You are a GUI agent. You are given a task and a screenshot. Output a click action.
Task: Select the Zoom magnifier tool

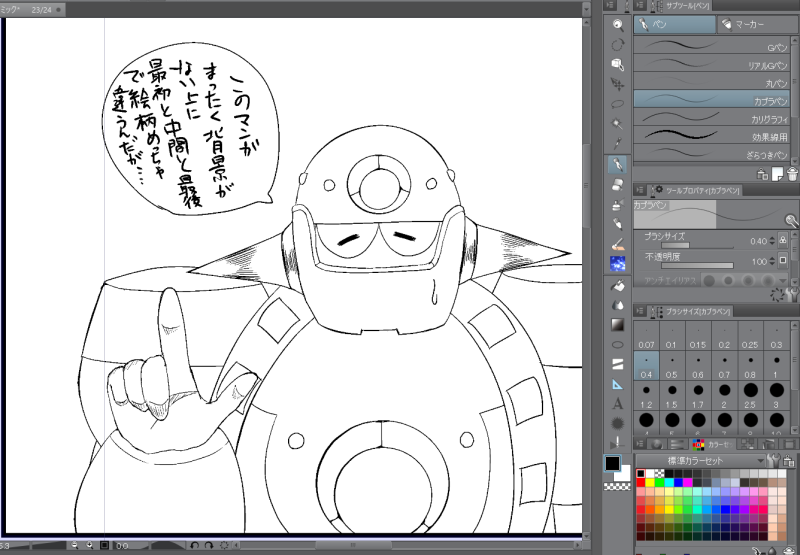[618, 25]
